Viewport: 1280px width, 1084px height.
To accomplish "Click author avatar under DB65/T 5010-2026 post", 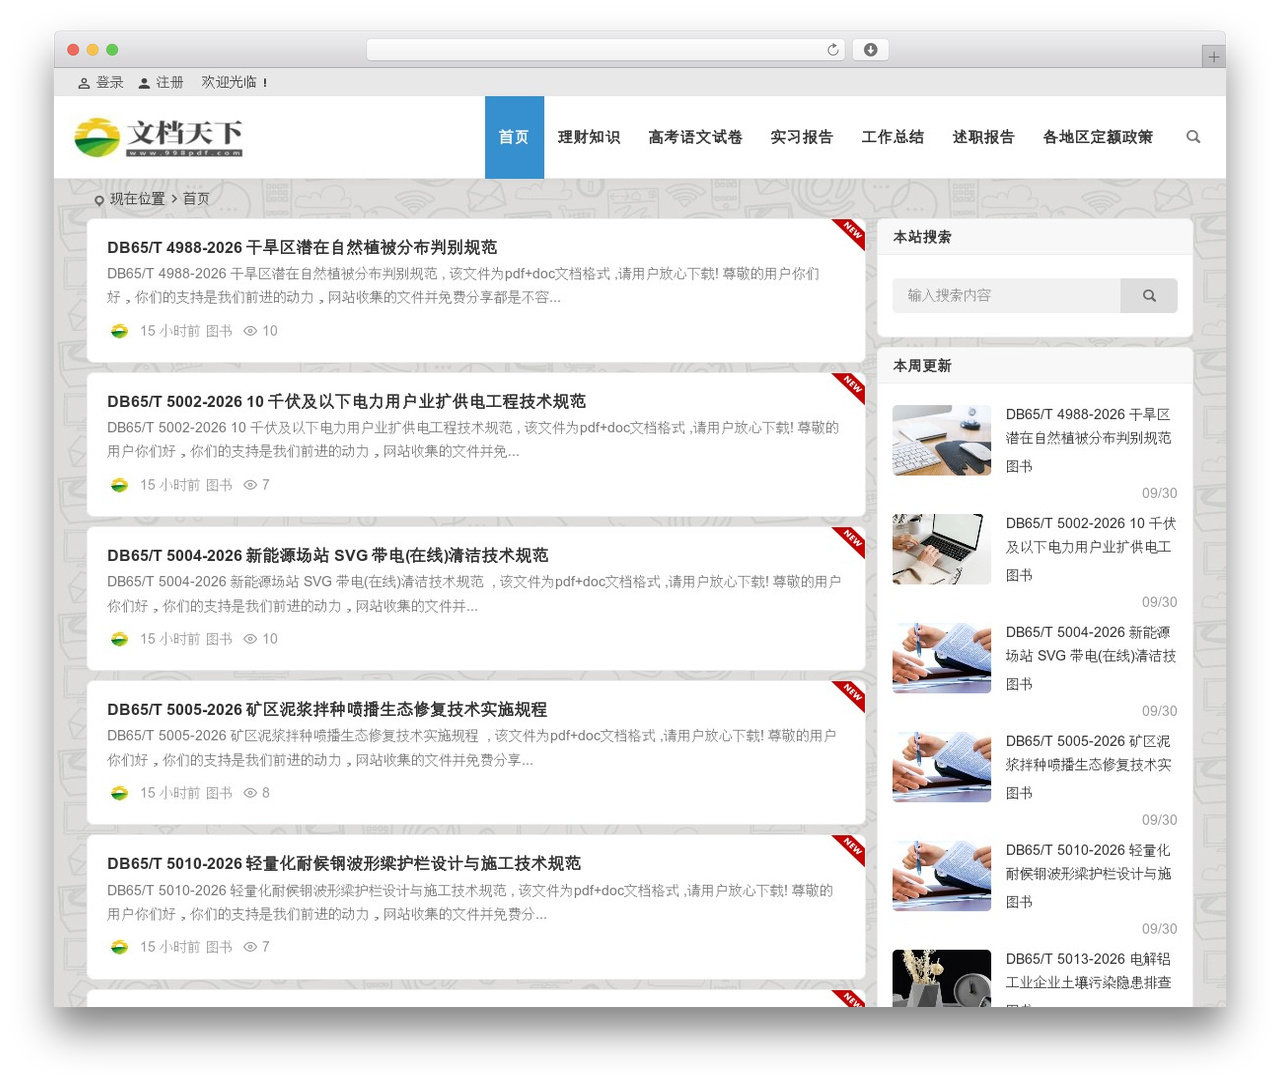I will 119,947.
